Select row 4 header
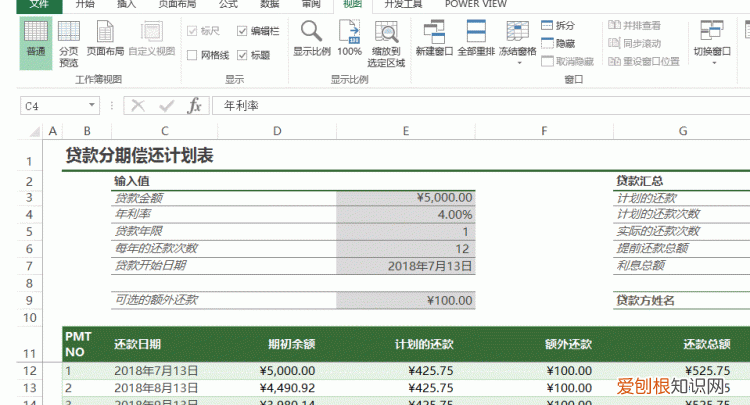Image resolution: width=750 pixels, height=405 pixels. pos(29,215)
